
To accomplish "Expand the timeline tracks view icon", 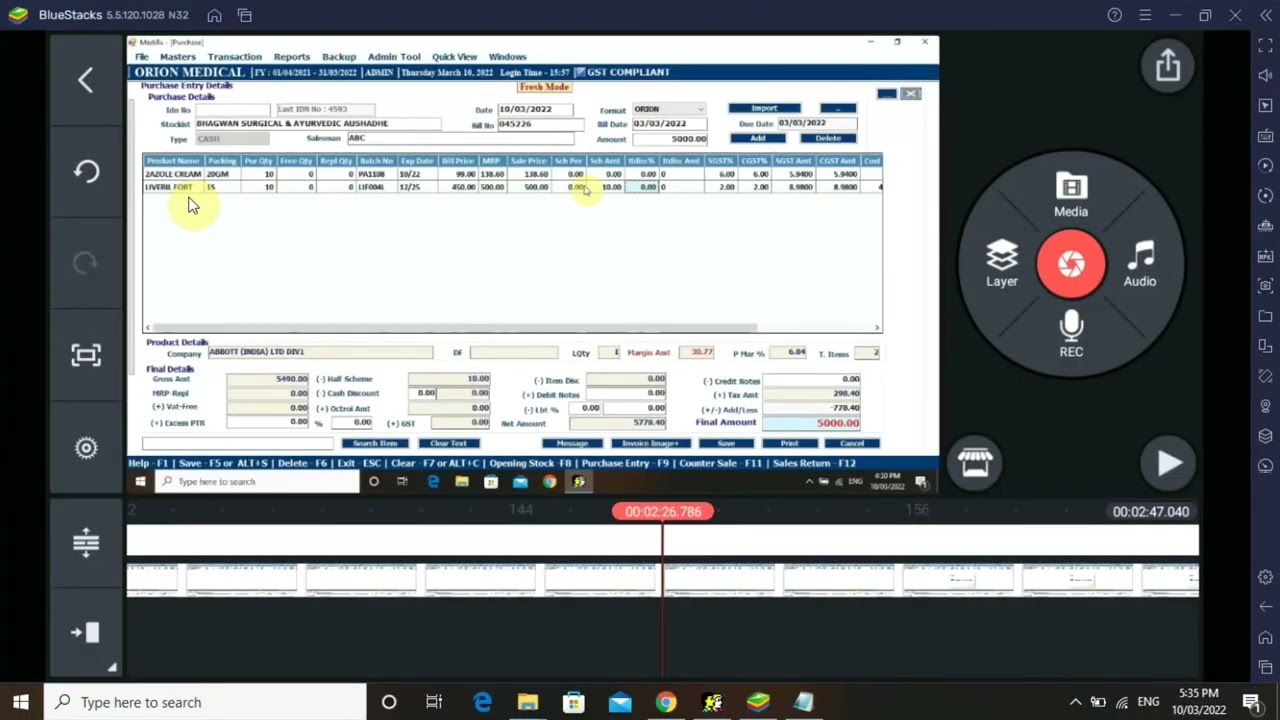I will click(x=86, y=542).
